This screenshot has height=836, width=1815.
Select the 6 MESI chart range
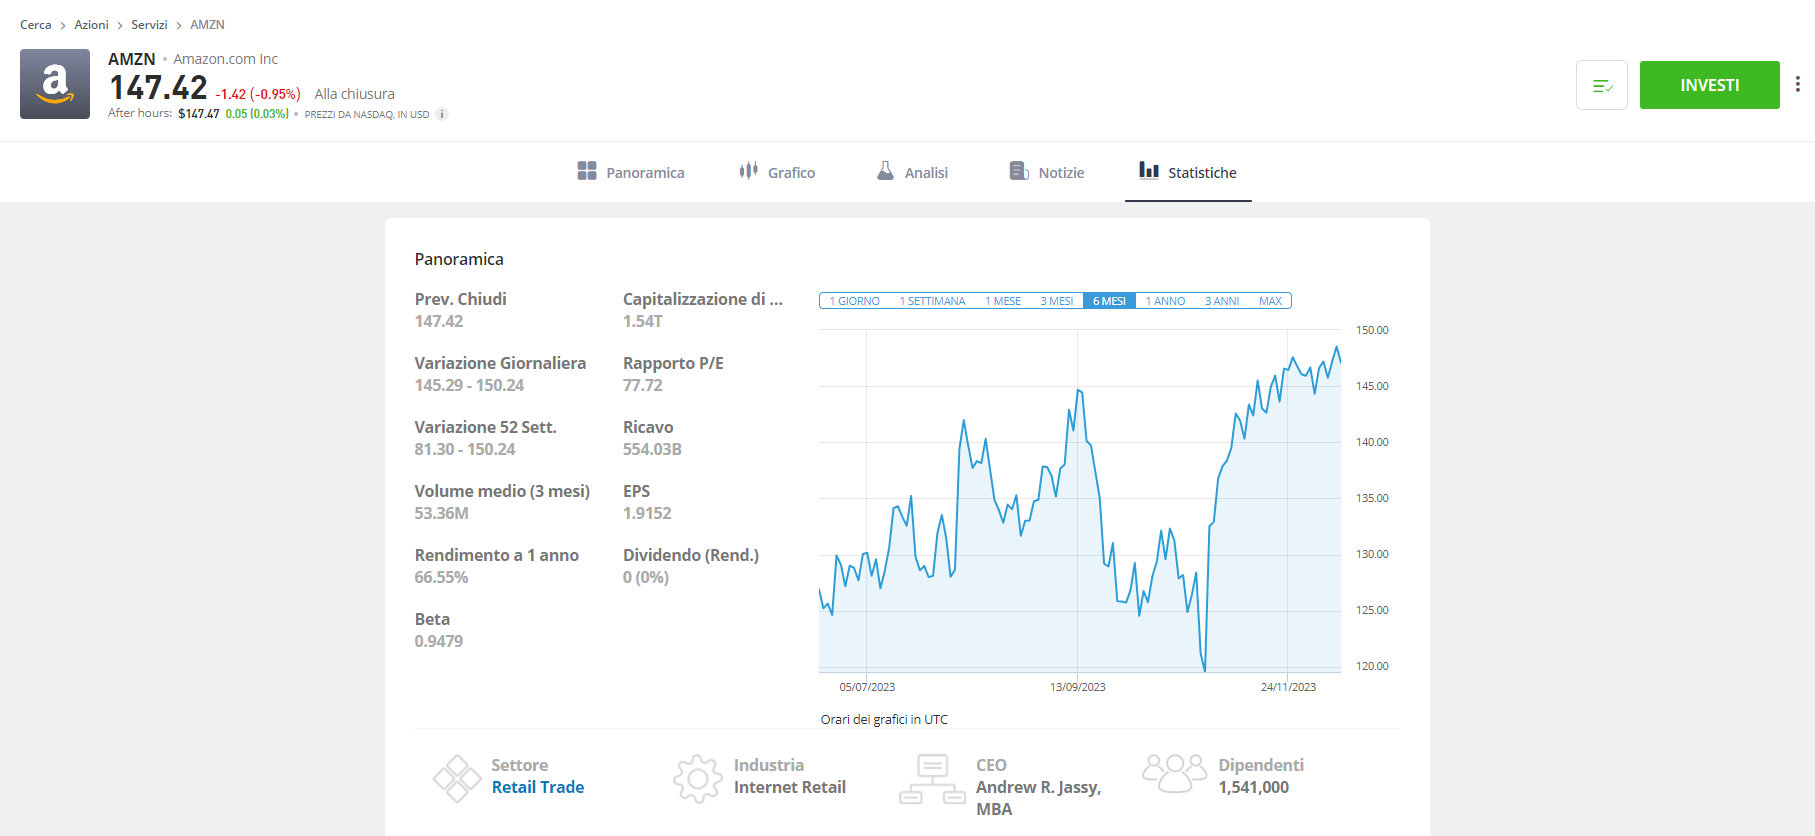click(1109, 301)
